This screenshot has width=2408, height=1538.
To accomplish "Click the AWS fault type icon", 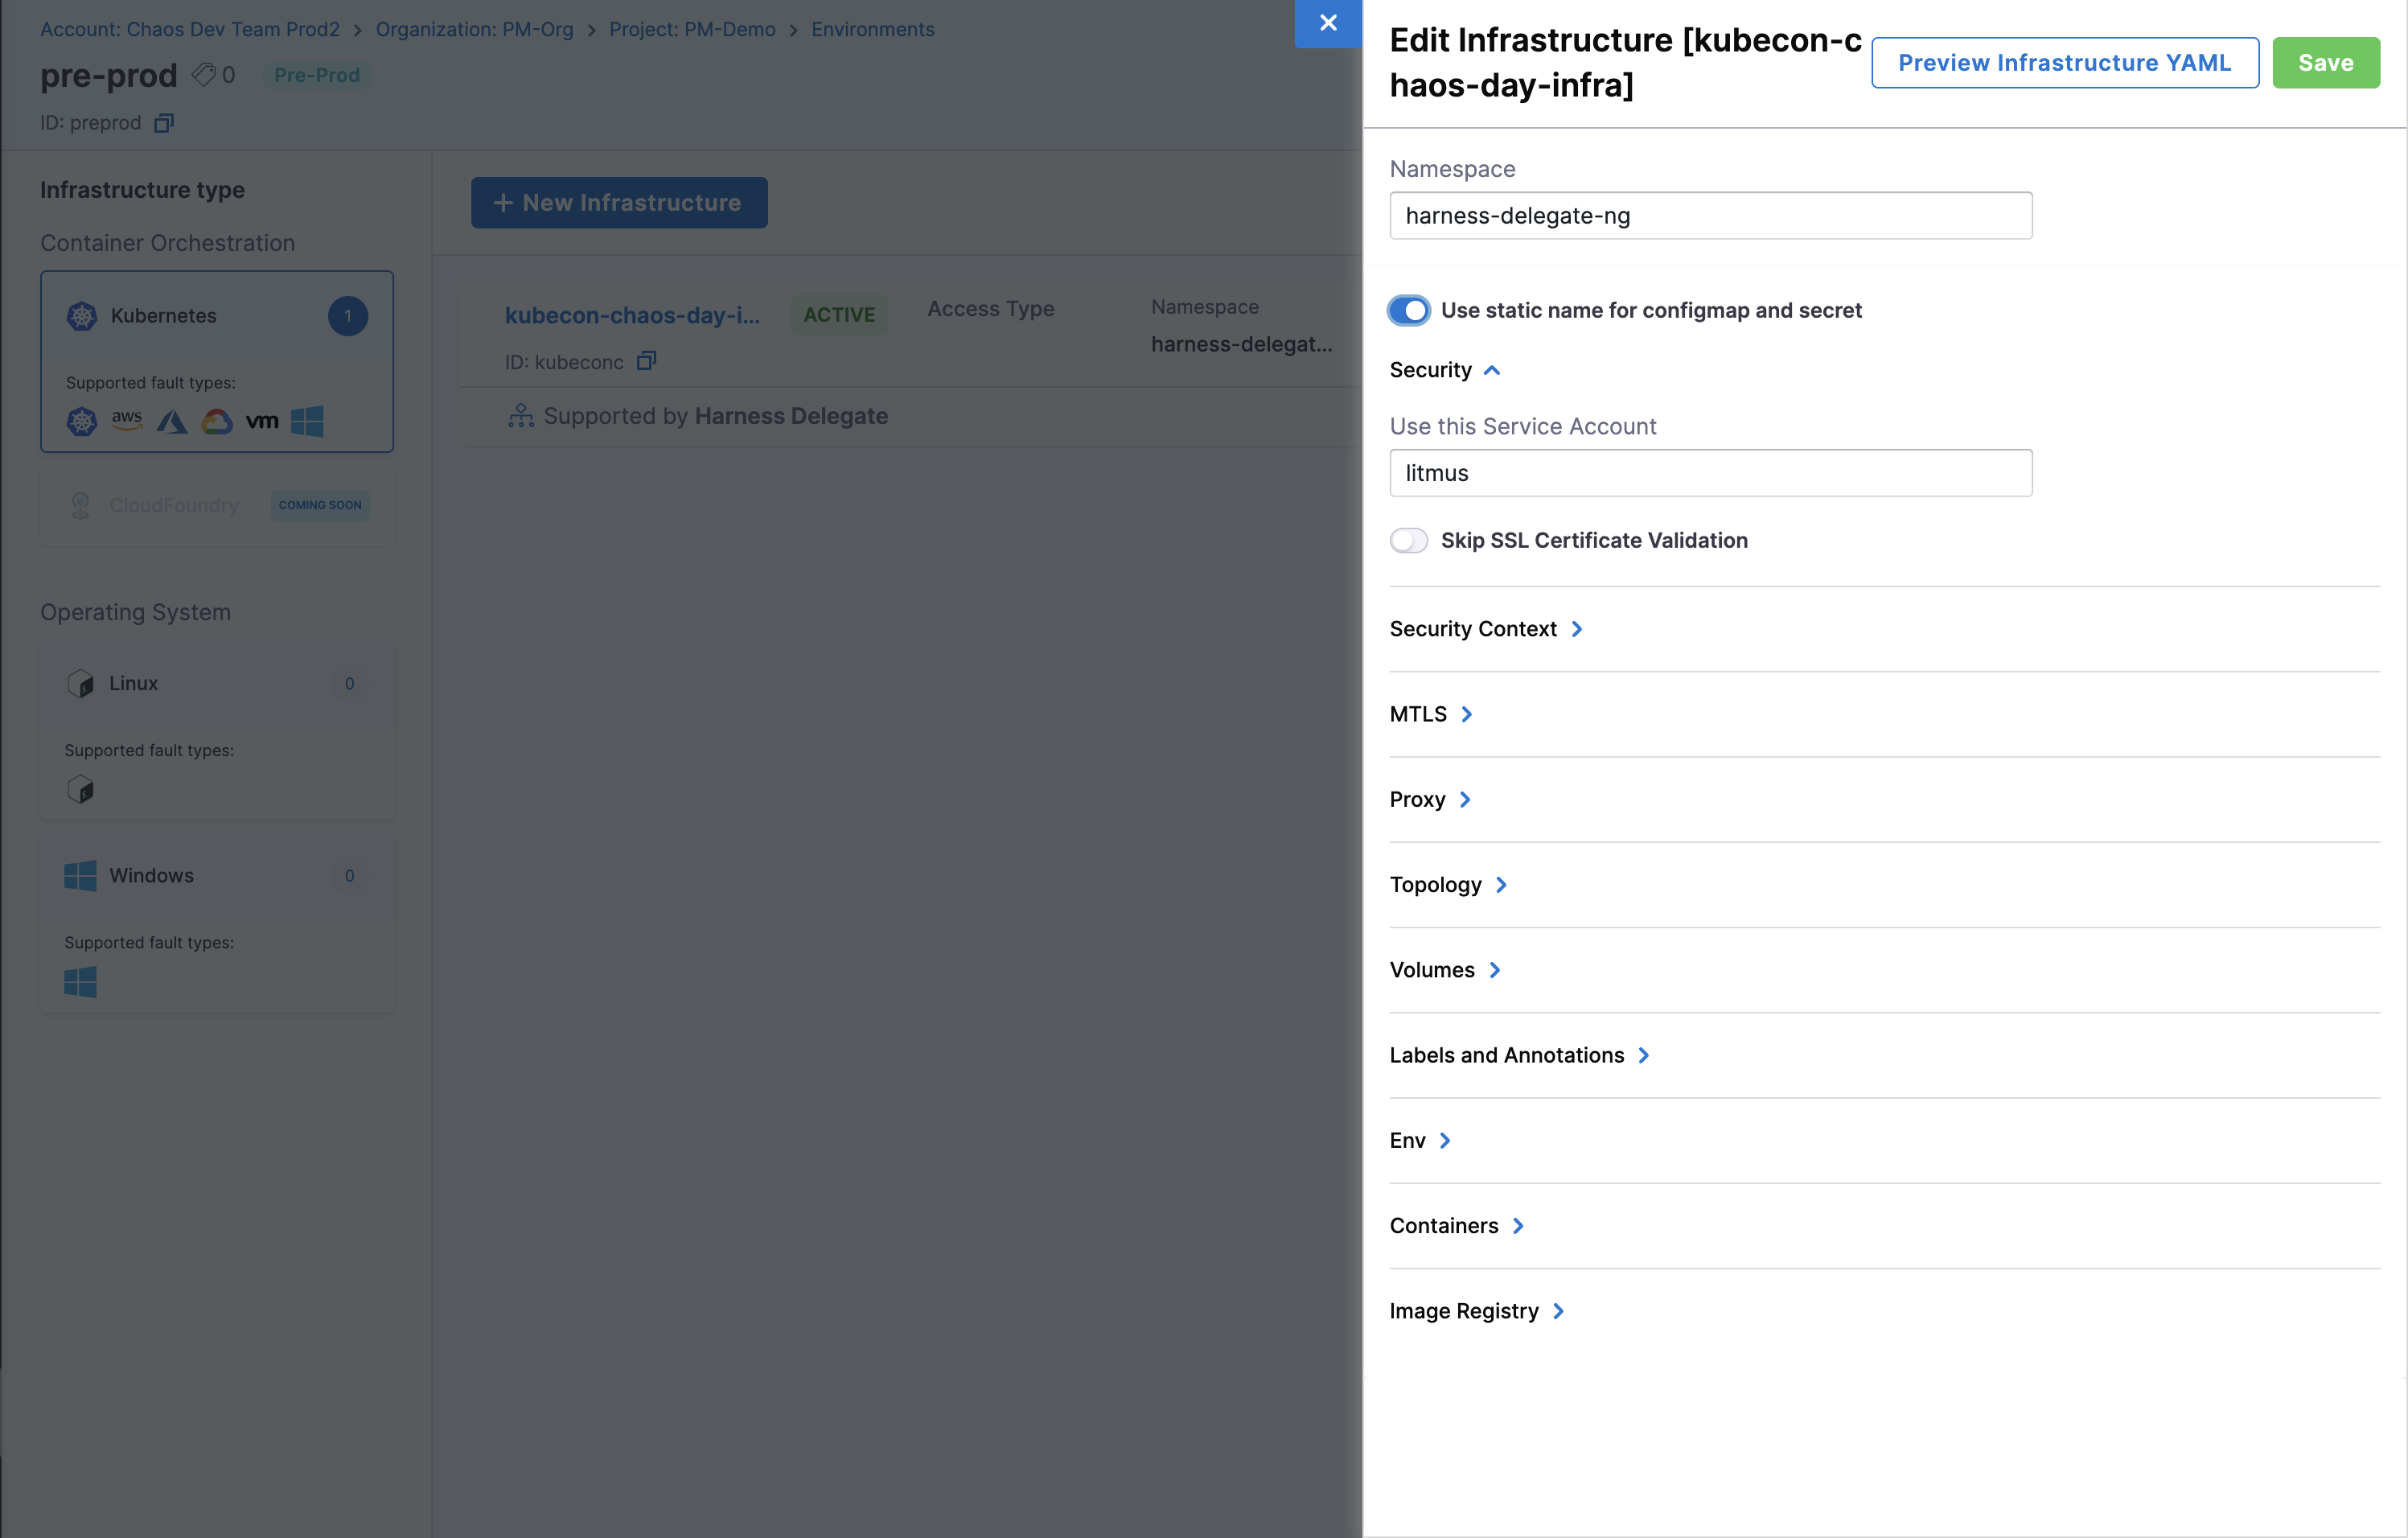I will (127, 421).
